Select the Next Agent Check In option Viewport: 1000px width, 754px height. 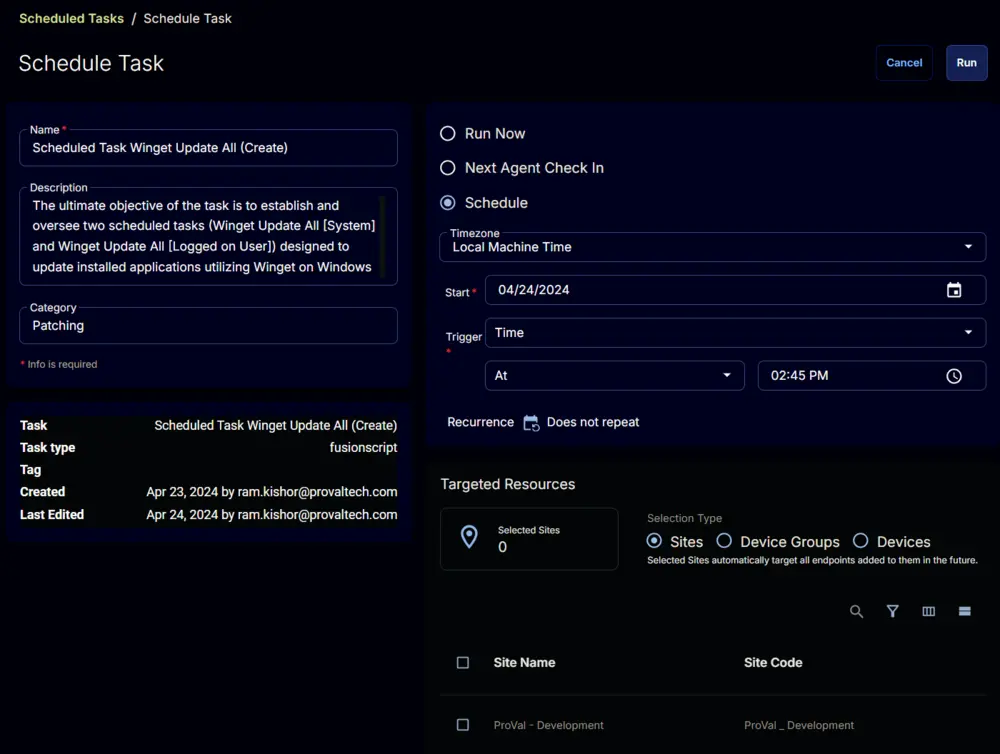coord(448,168)
